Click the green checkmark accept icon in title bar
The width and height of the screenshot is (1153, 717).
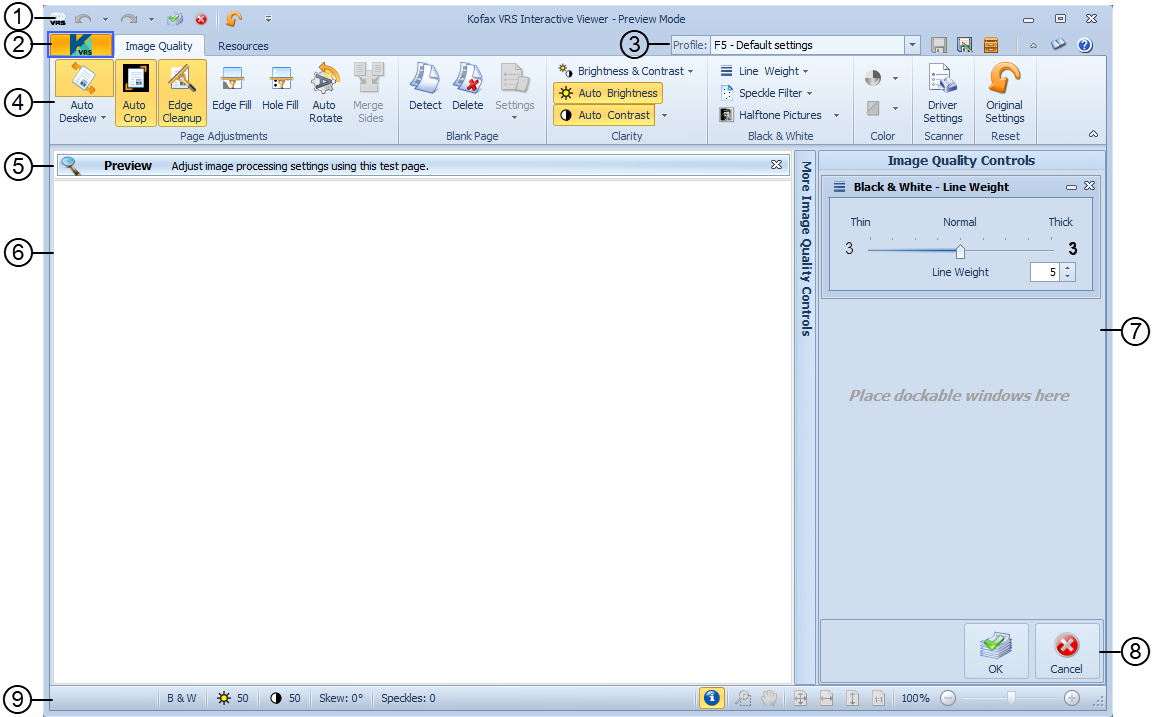pos(174,19)
